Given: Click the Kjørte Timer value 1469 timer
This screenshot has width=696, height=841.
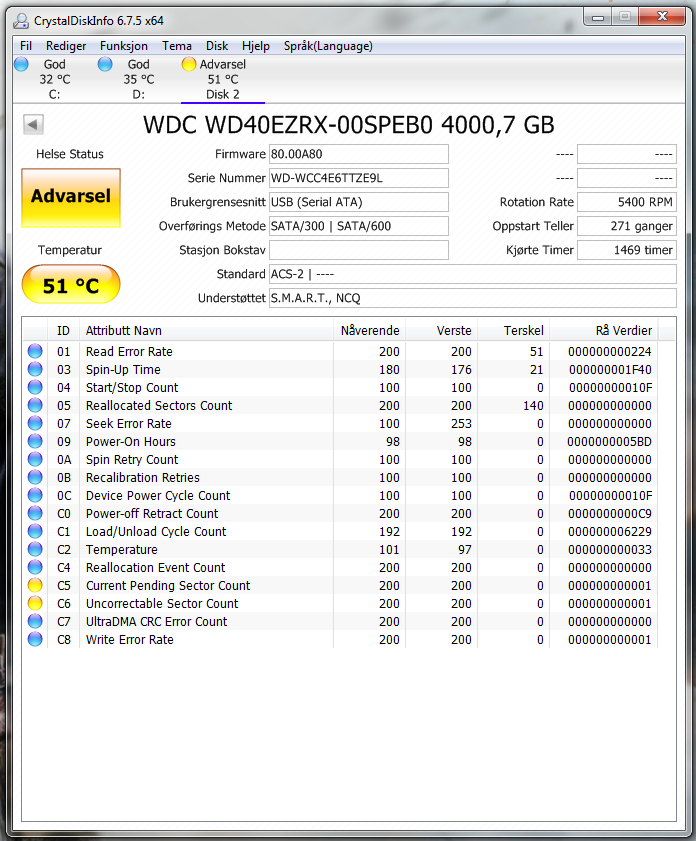Looking at the screenshot, I should (627, 250).
